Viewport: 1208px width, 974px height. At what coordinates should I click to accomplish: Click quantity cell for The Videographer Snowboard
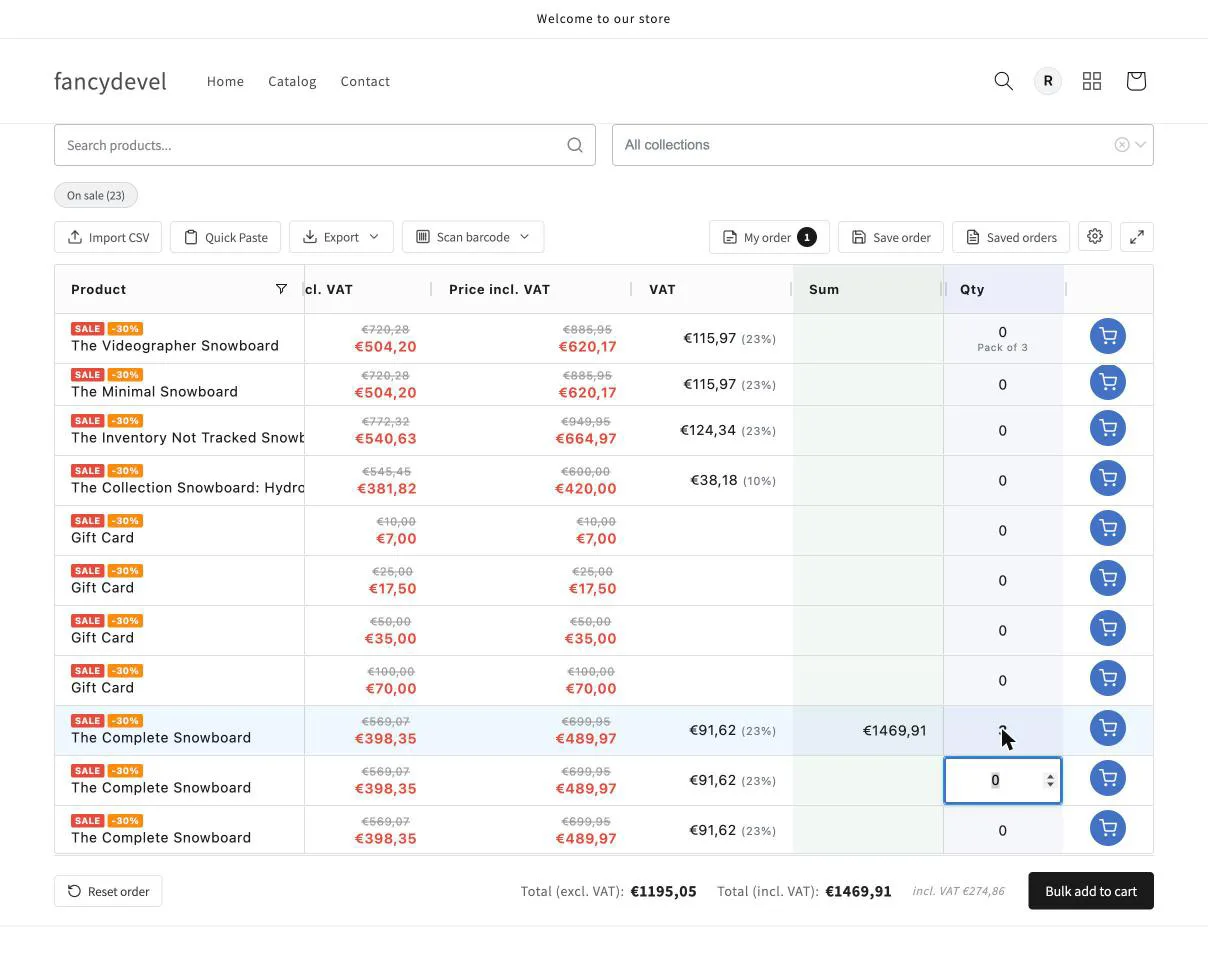(1002, 338)
